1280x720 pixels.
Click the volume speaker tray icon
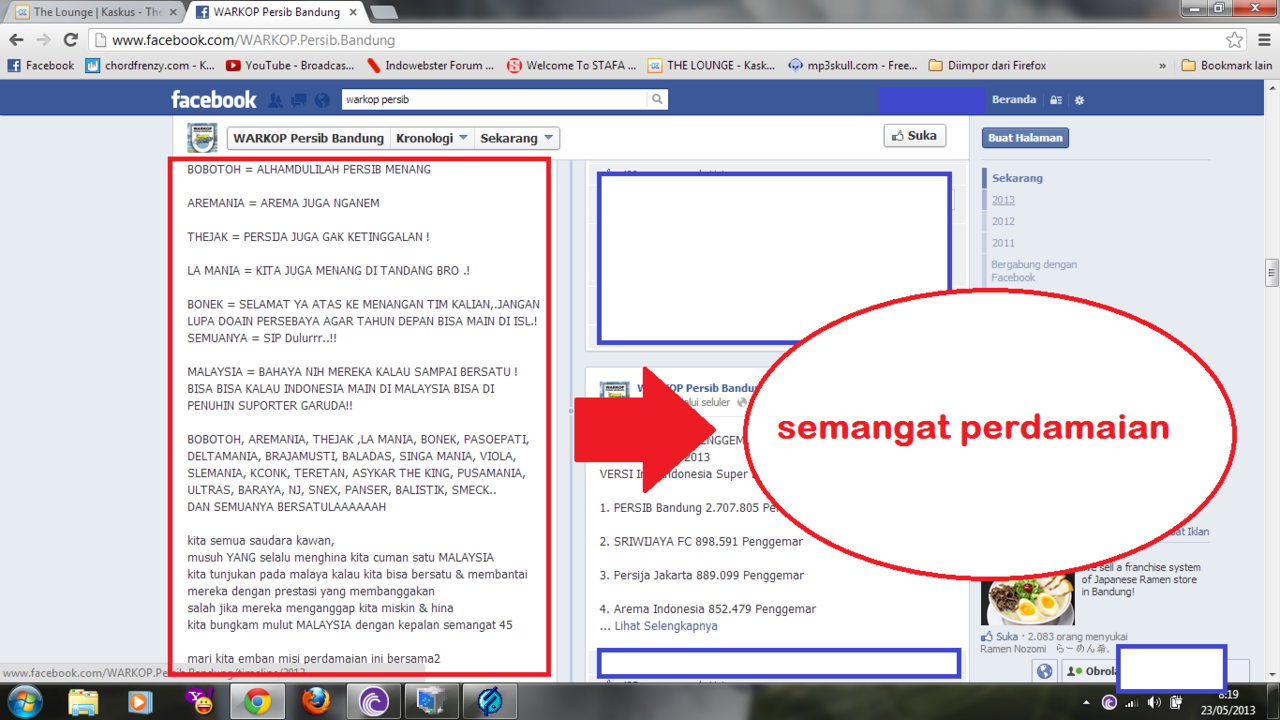[x=1154, y=702]
